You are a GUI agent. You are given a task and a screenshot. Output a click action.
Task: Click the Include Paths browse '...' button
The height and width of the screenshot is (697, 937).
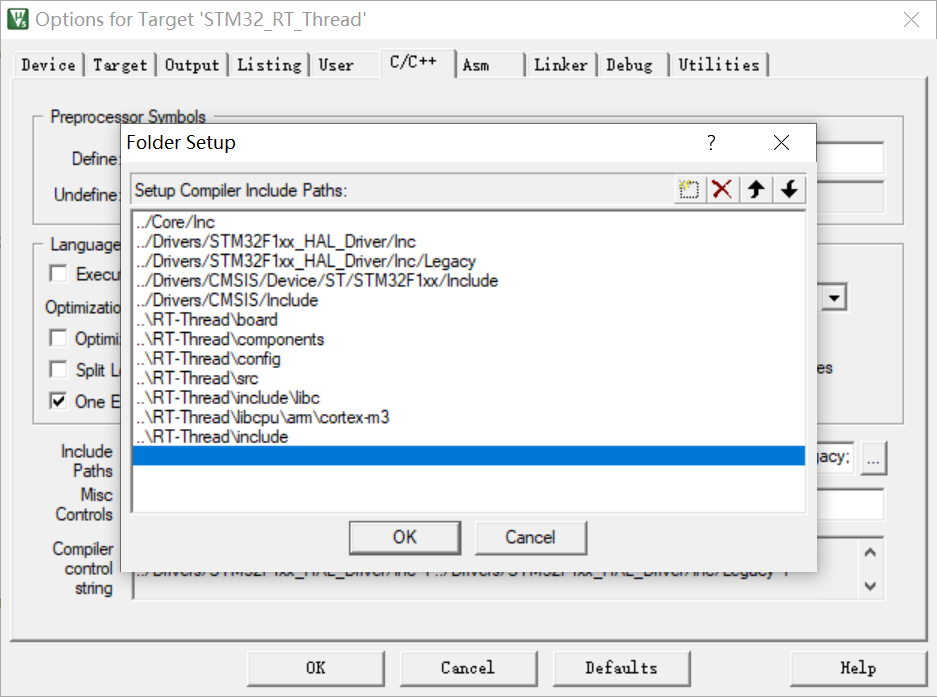[873, 458]
